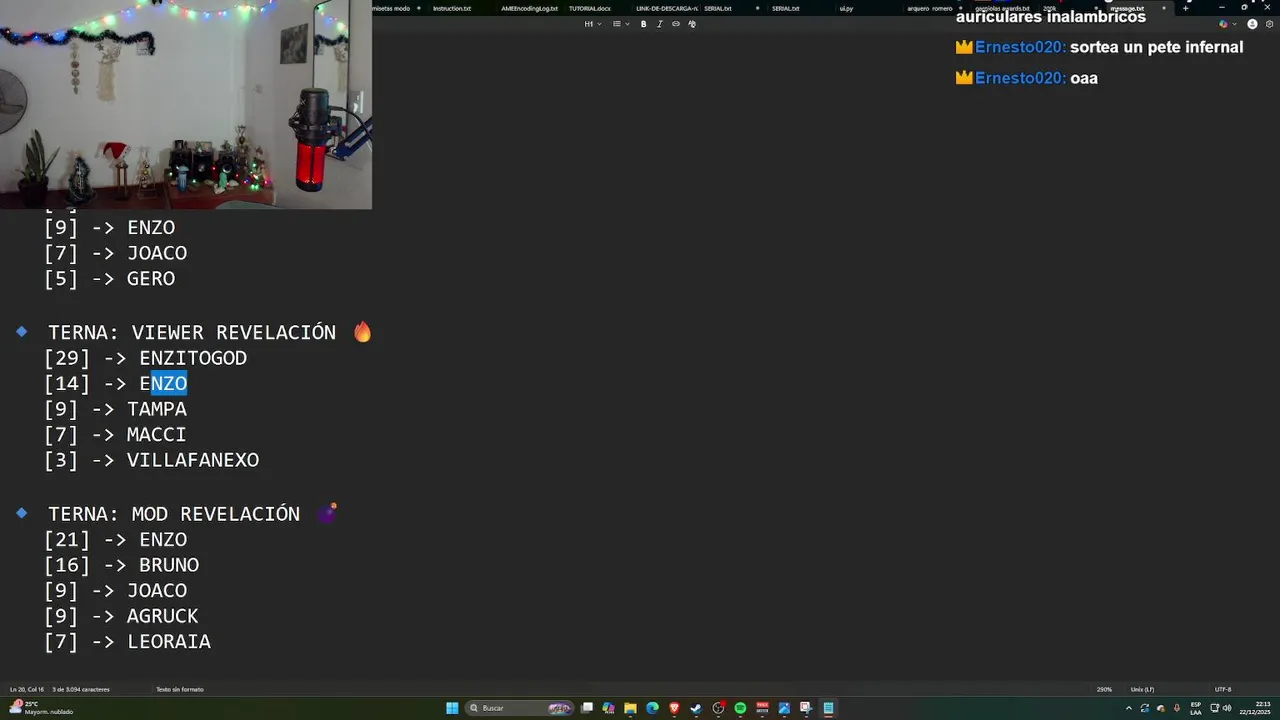Click the heading TERNA: MOD REVELACIÓN
Screen dimensions: 1280x720
pos(173,513)
